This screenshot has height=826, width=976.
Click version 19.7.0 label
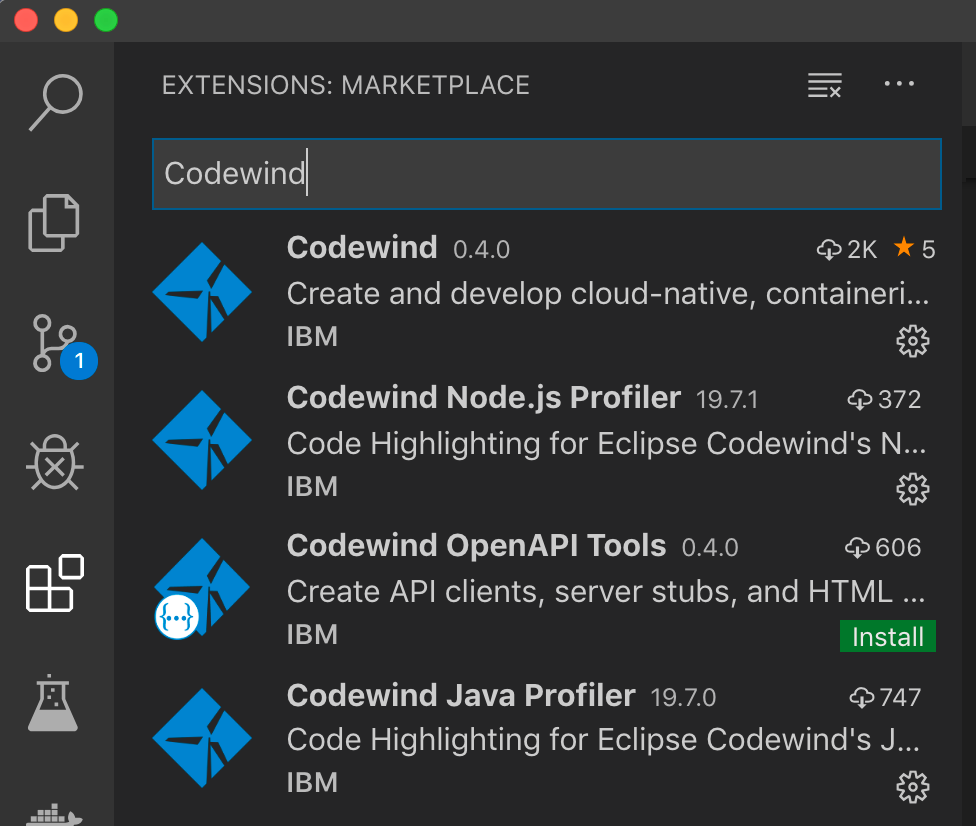[683, 697]
